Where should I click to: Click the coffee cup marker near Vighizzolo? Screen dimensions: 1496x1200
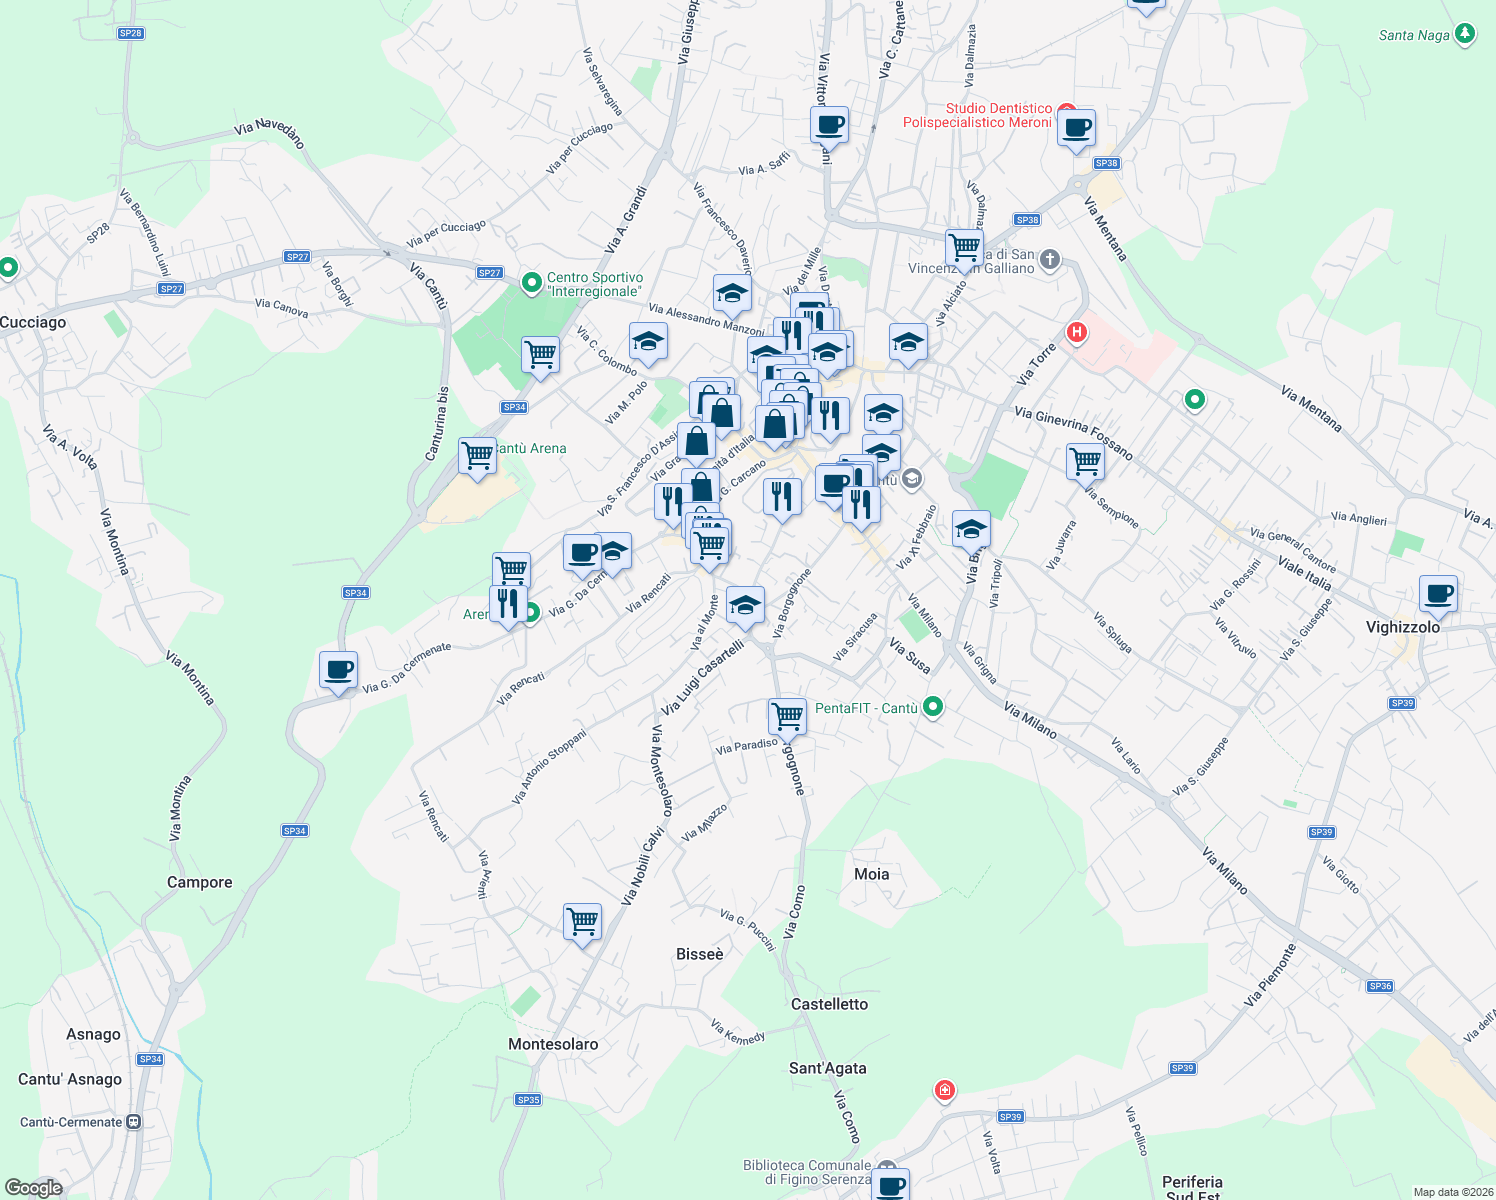(x=1438, y=595)
